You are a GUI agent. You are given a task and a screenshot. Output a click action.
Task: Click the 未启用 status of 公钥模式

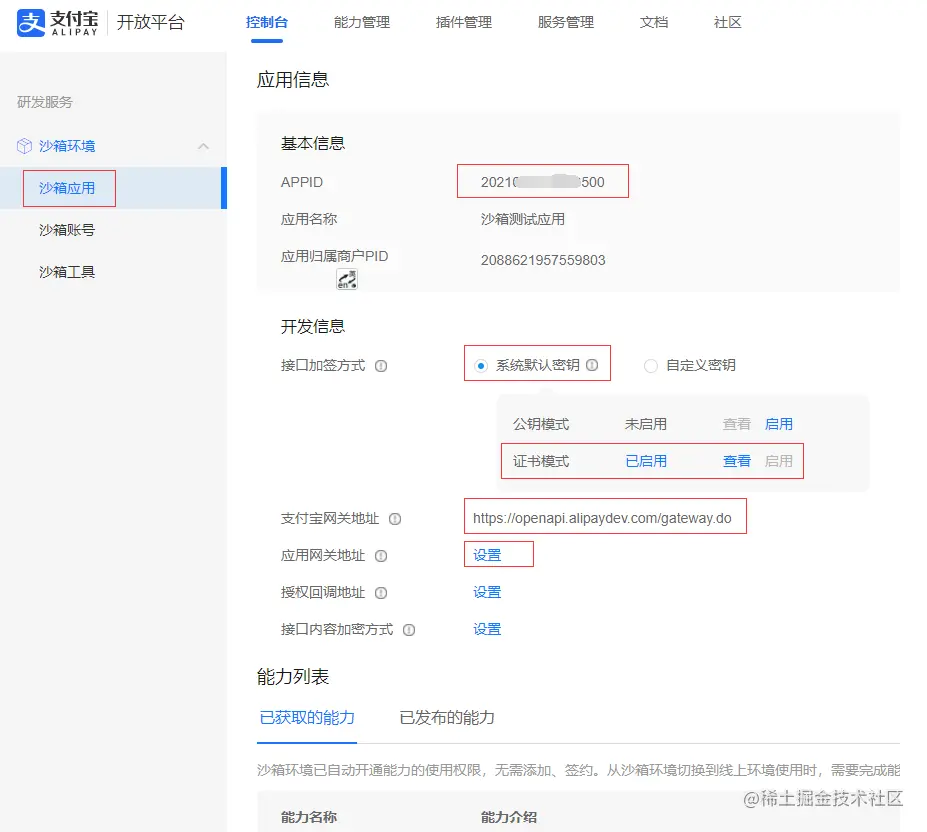click(x=646, y=424)
